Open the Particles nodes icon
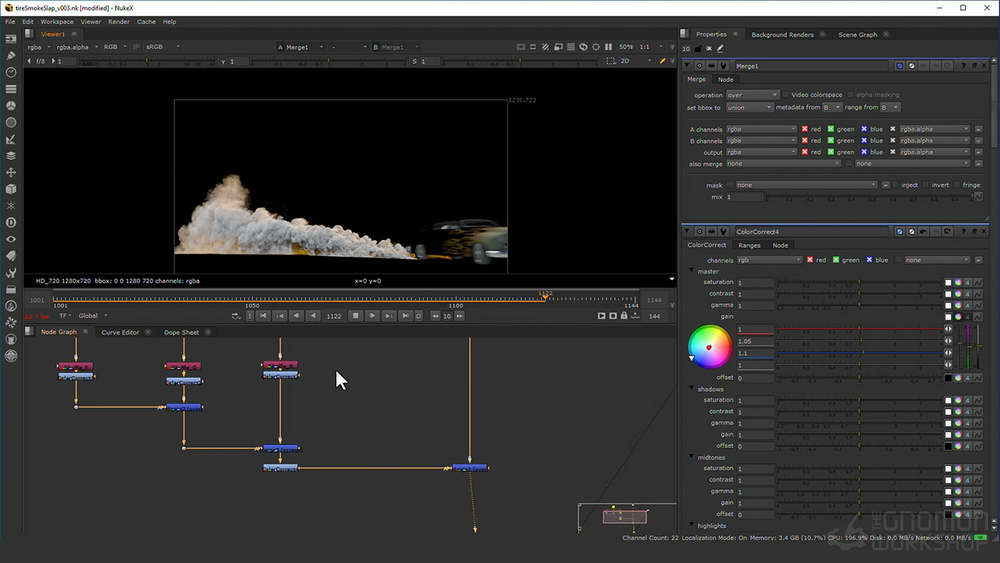 [11, 206]
